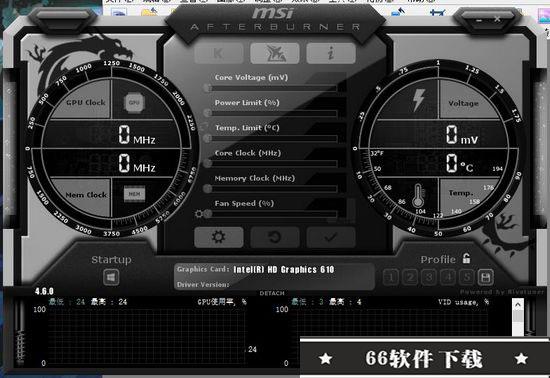Viewport: 550px width, 378px height.
Task: Reset settings with the circular arrow
Action: click(275, 237)
